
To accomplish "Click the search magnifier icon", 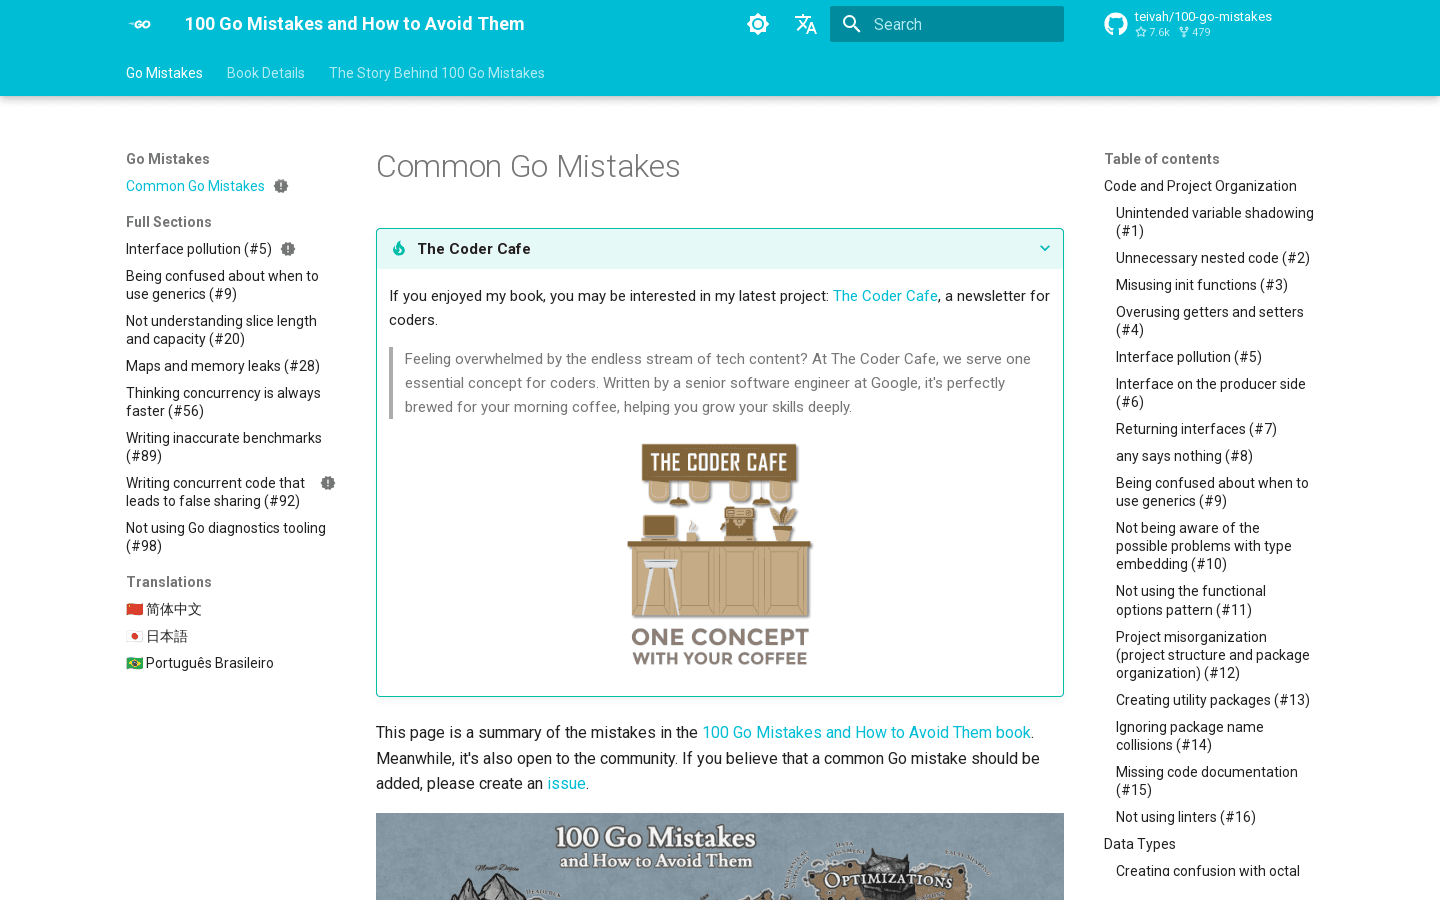I will pos(852,23).
